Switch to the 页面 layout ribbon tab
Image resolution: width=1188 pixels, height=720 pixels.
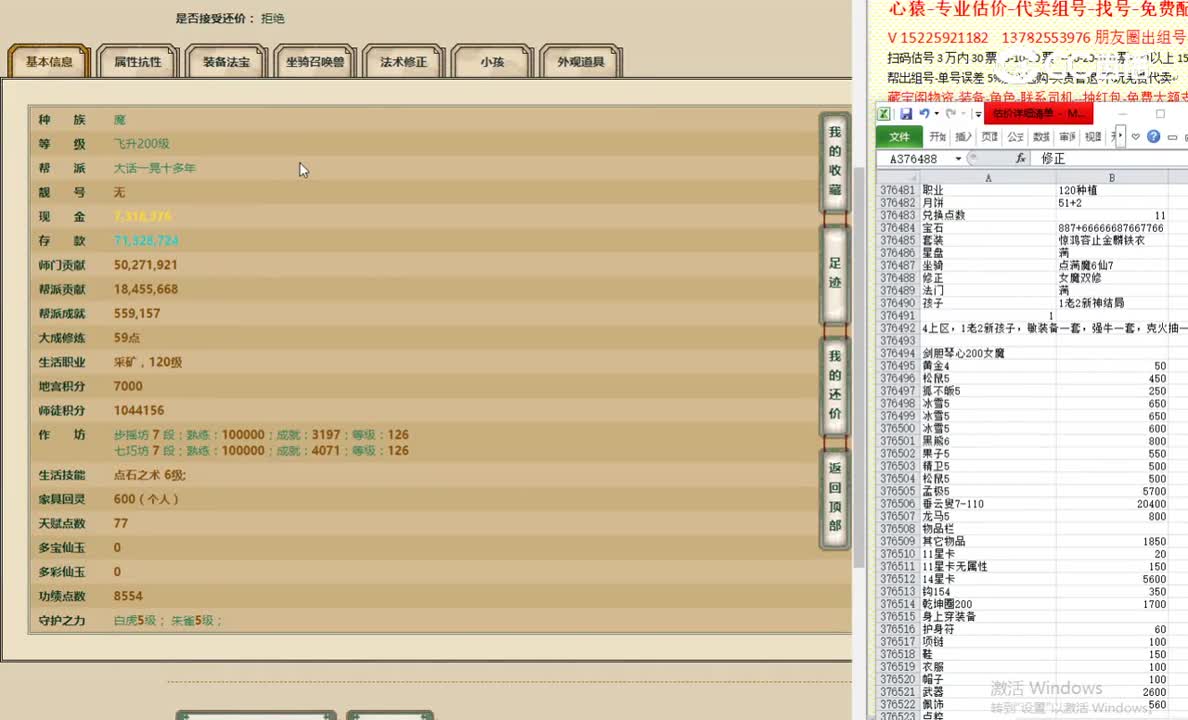989,137
